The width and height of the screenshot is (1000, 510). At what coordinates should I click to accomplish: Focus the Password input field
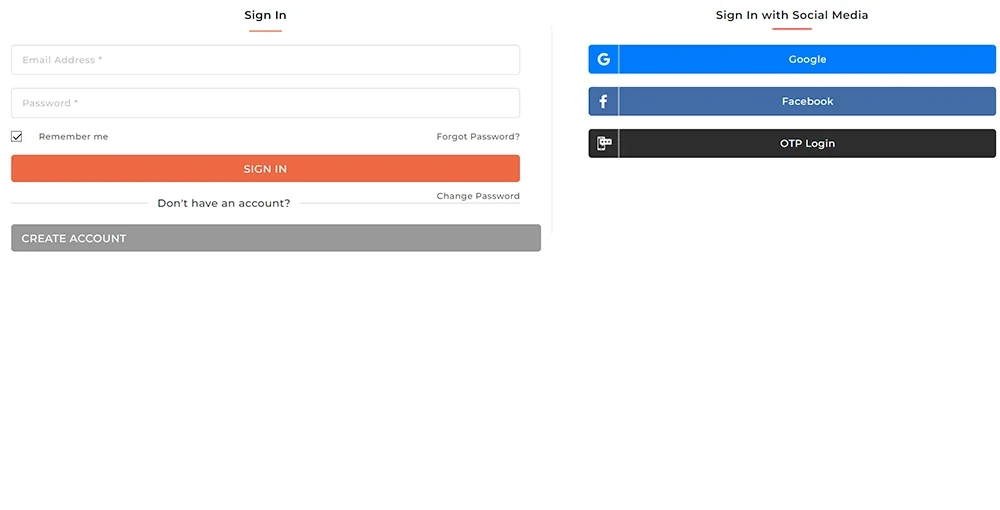point(265,103)
